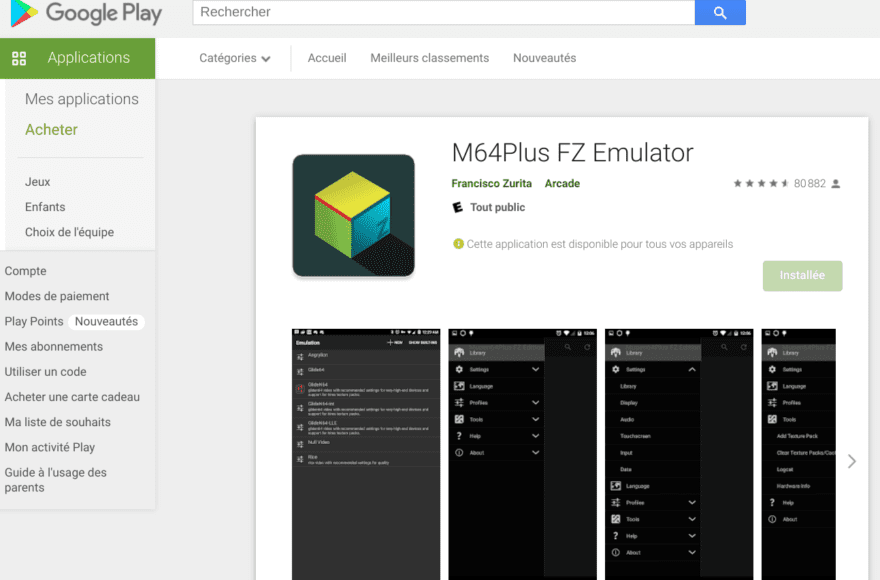Open Ma liste de souhaits
The width and height of the screenshot is (880, 580).
[57, 422]
